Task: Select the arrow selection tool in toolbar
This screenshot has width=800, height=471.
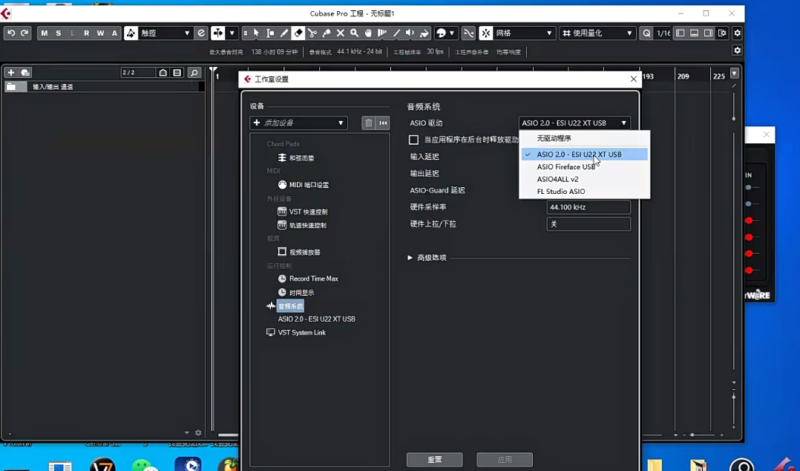Action: [256, 33]
